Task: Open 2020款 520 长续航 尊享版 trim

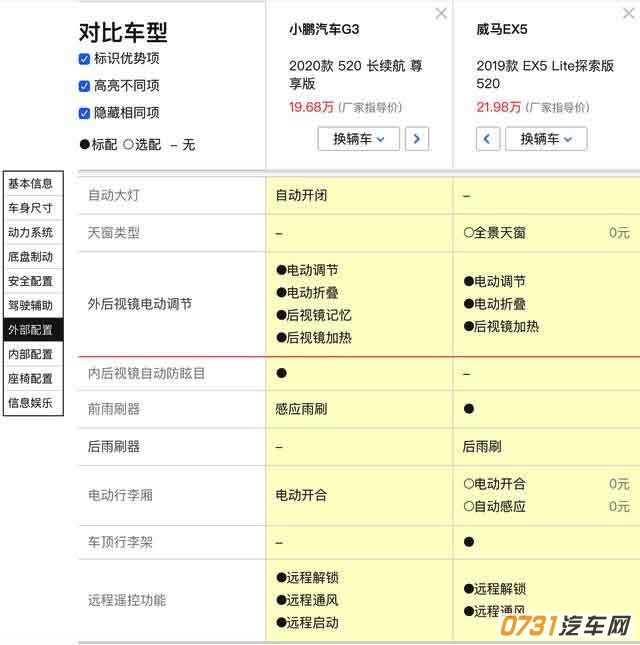Action: pyautogui.click(x=355, y=74)
